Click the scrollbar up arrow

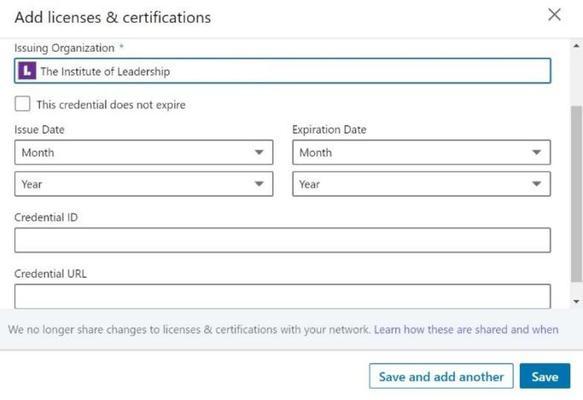576,46
